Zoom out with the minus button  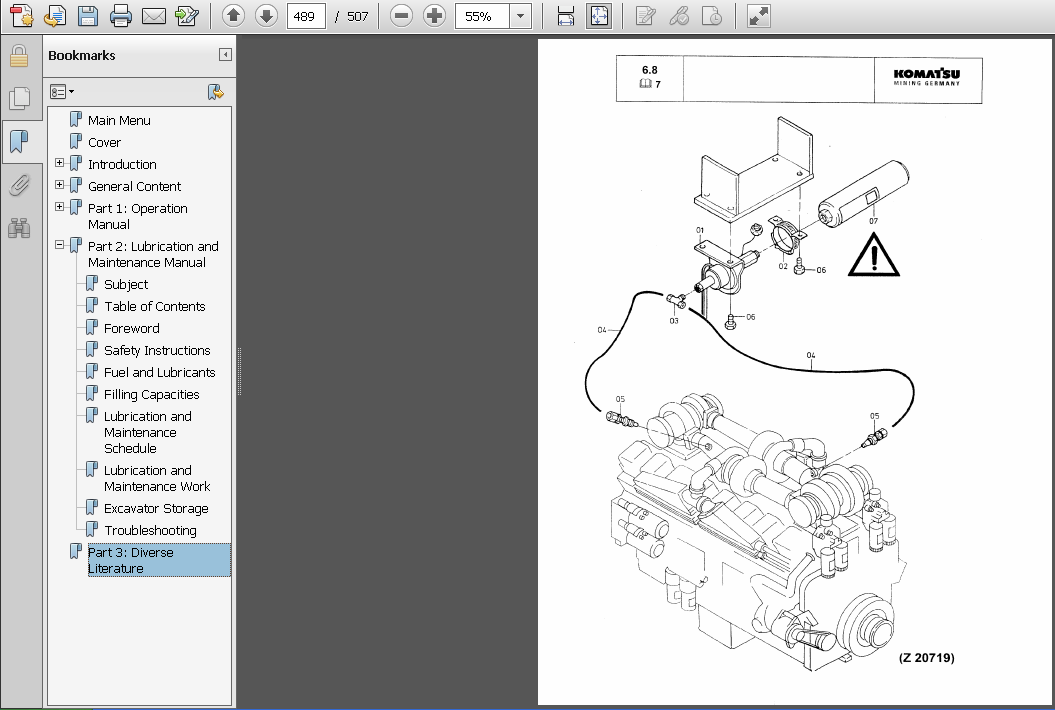401,15
